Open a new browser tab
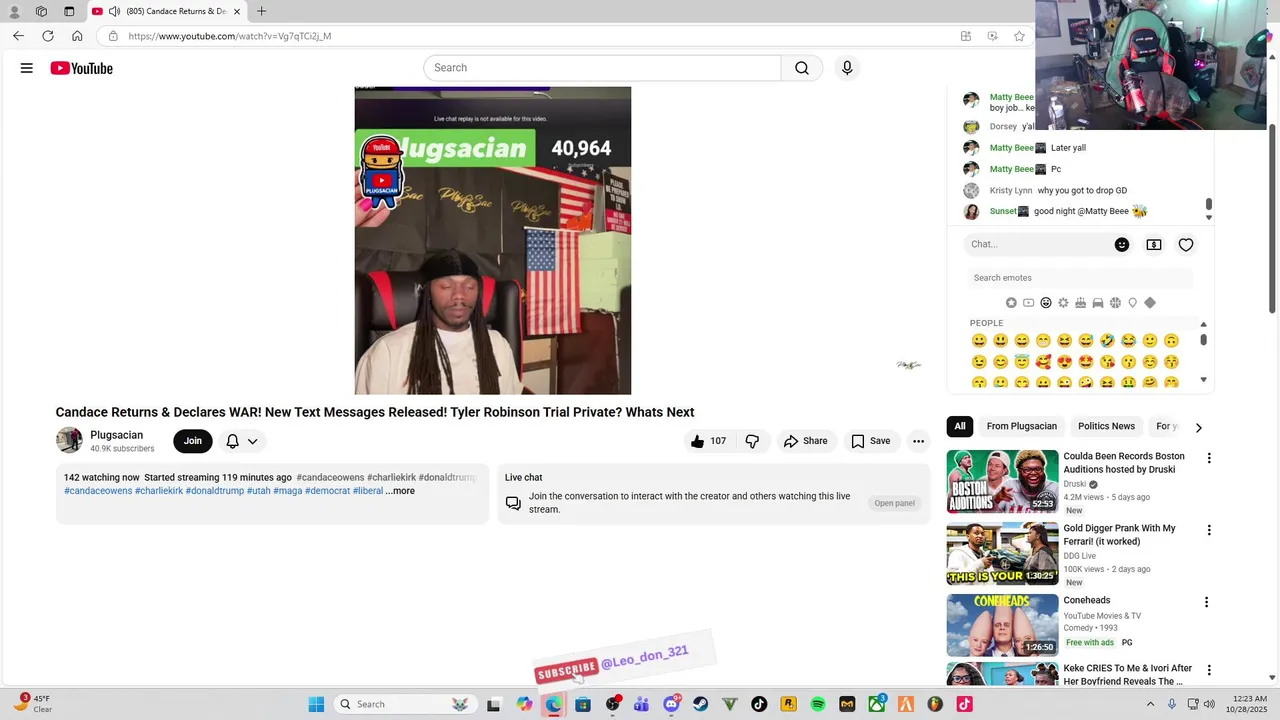The width and height of the screenshot is (1280, 720). (261, 11)
